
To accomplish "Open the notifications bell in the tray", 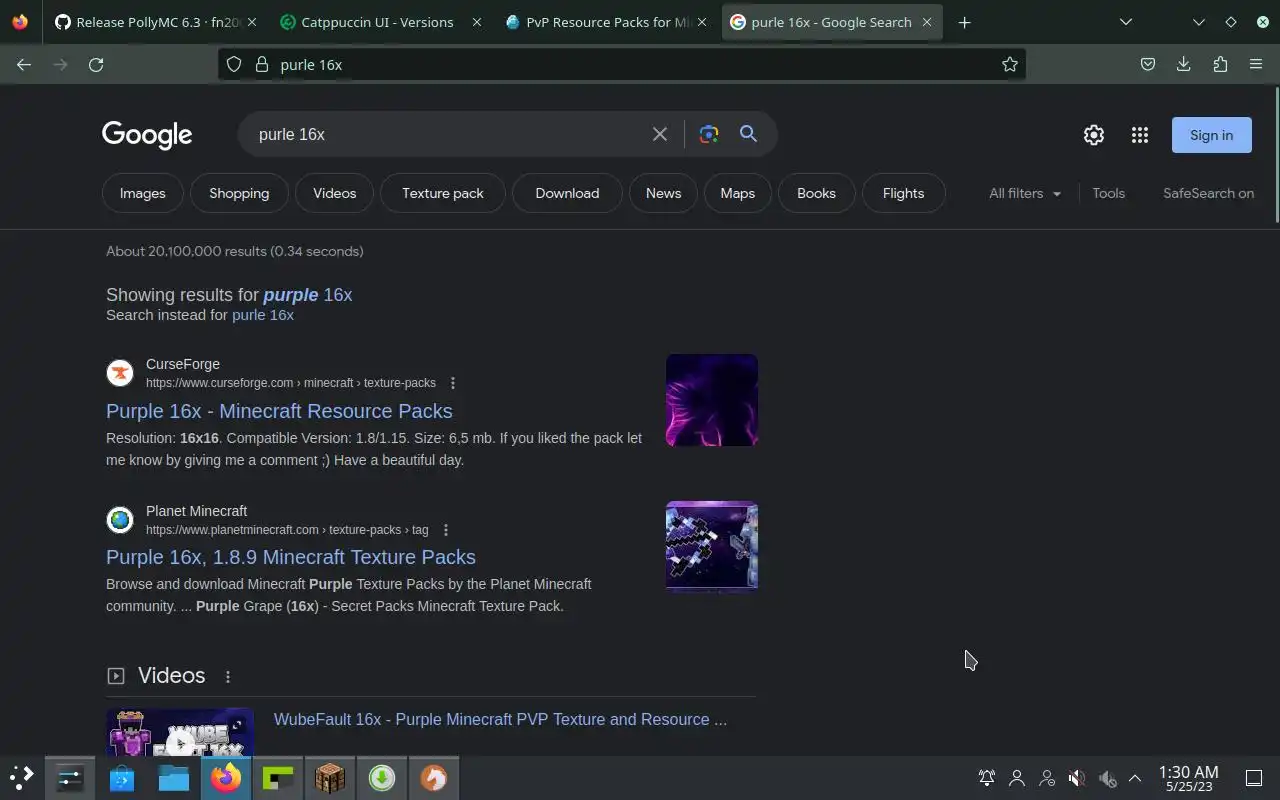I will [987, 778].
